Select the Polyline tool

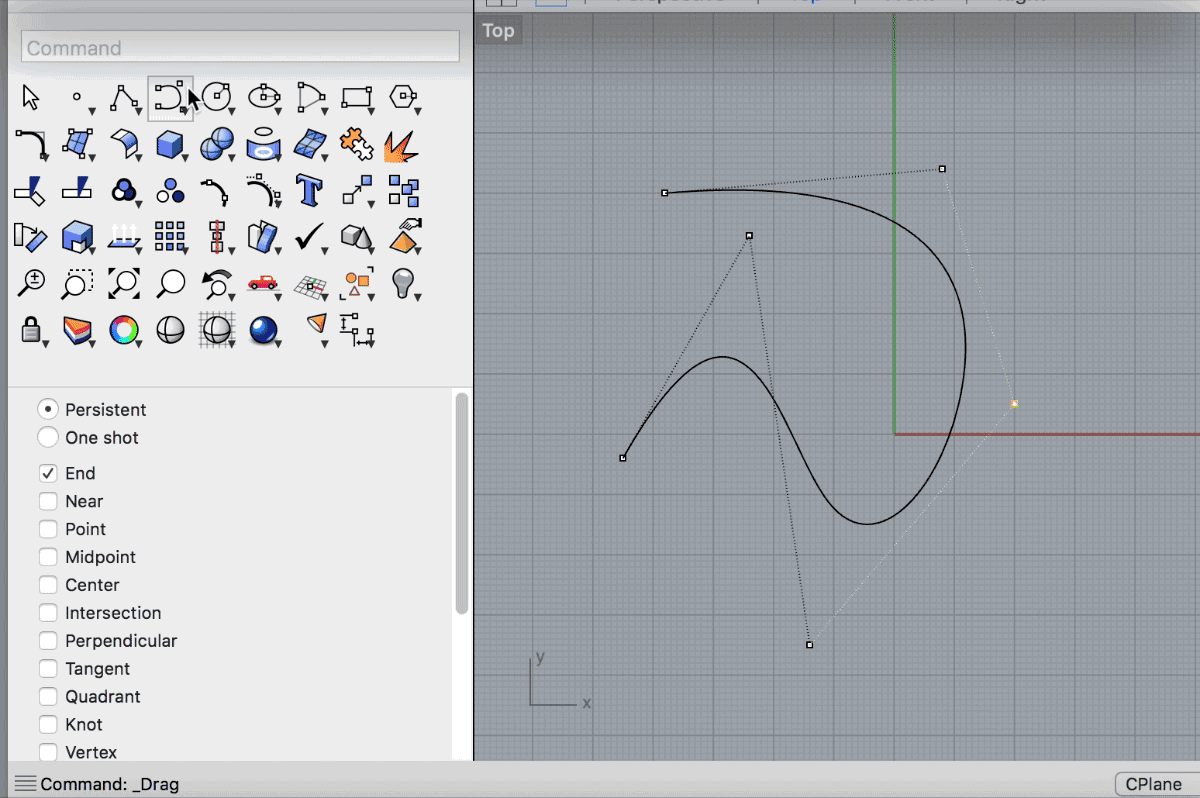coord(123,97)
